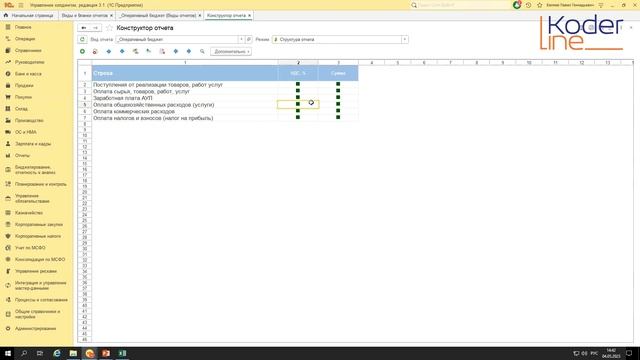Select row 'Поступления от реализации товаров, работ услуг'
The height and width of the screenshot is (360, 640).
[x=184, y=85]
